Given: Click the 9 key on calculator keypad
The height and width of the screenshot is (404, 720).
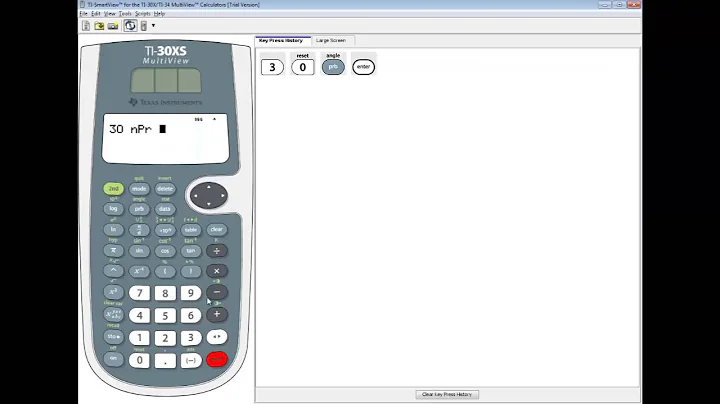Looking at the screenshot, I should click(x=191, y=293).
